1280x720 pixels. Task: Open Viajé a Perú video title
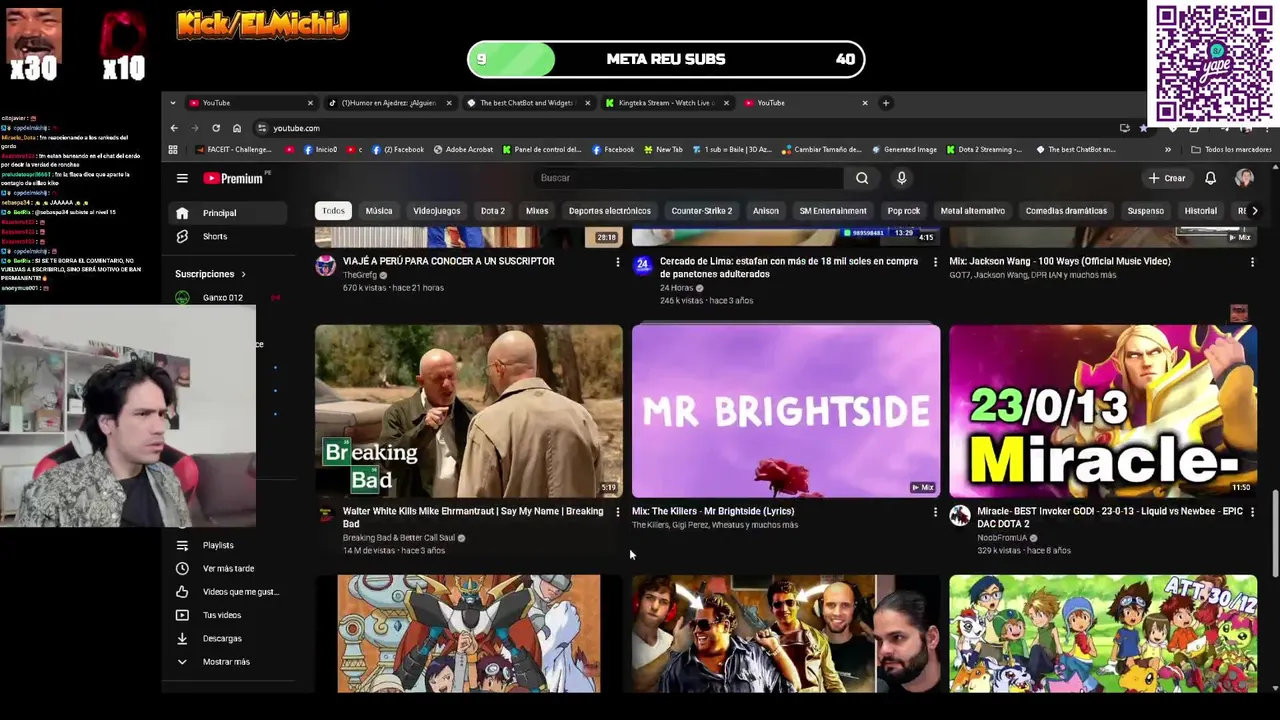point(448,261)
